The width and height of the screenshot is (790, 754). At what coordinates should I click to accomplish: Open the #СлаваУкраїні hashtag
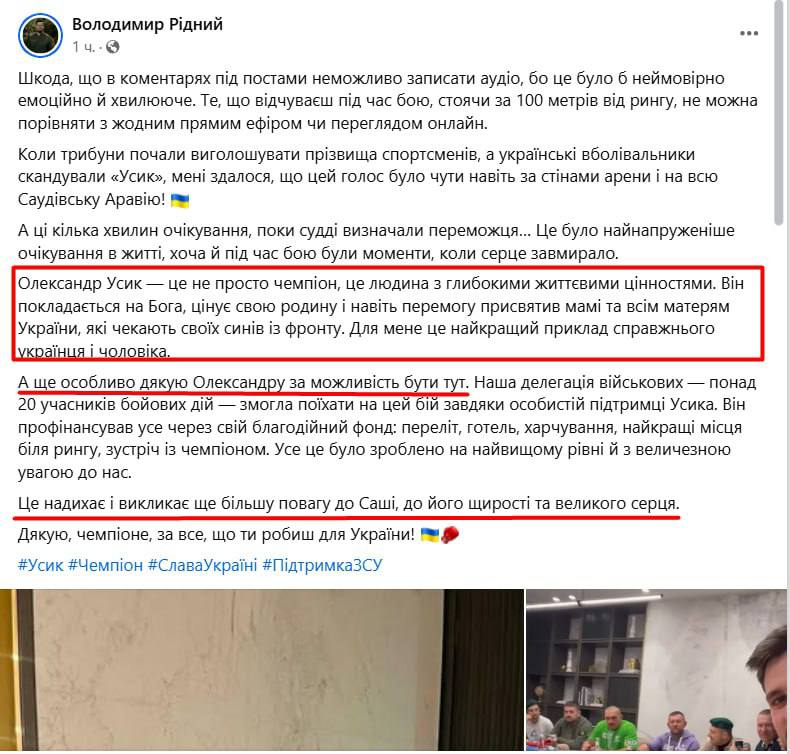pos(203,565)
